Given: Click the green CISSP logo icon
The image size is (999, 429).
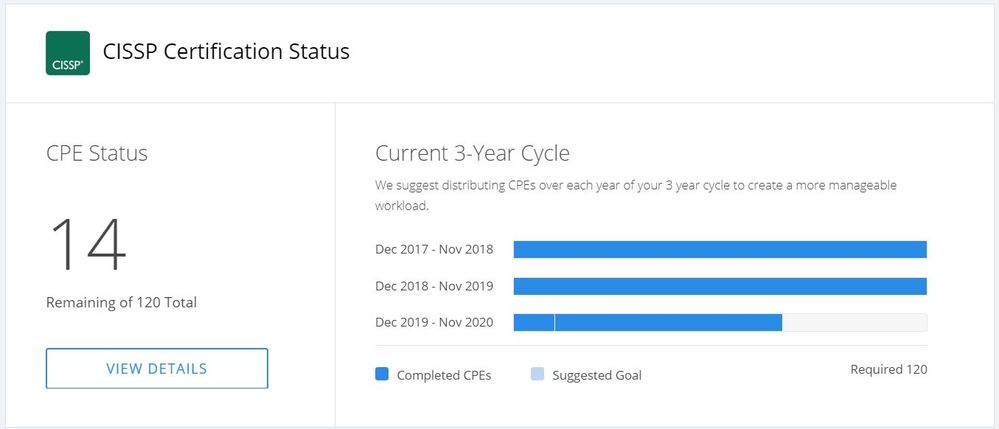Looking at the screenshot, I should pos(68,53).
